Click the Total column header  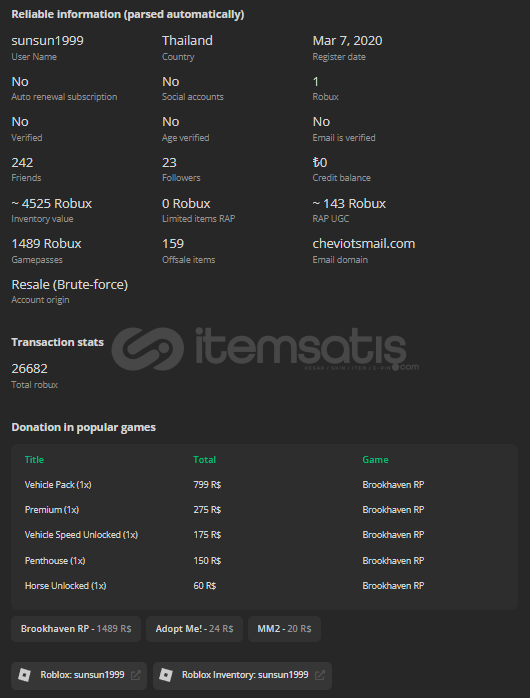click(204, 459)
